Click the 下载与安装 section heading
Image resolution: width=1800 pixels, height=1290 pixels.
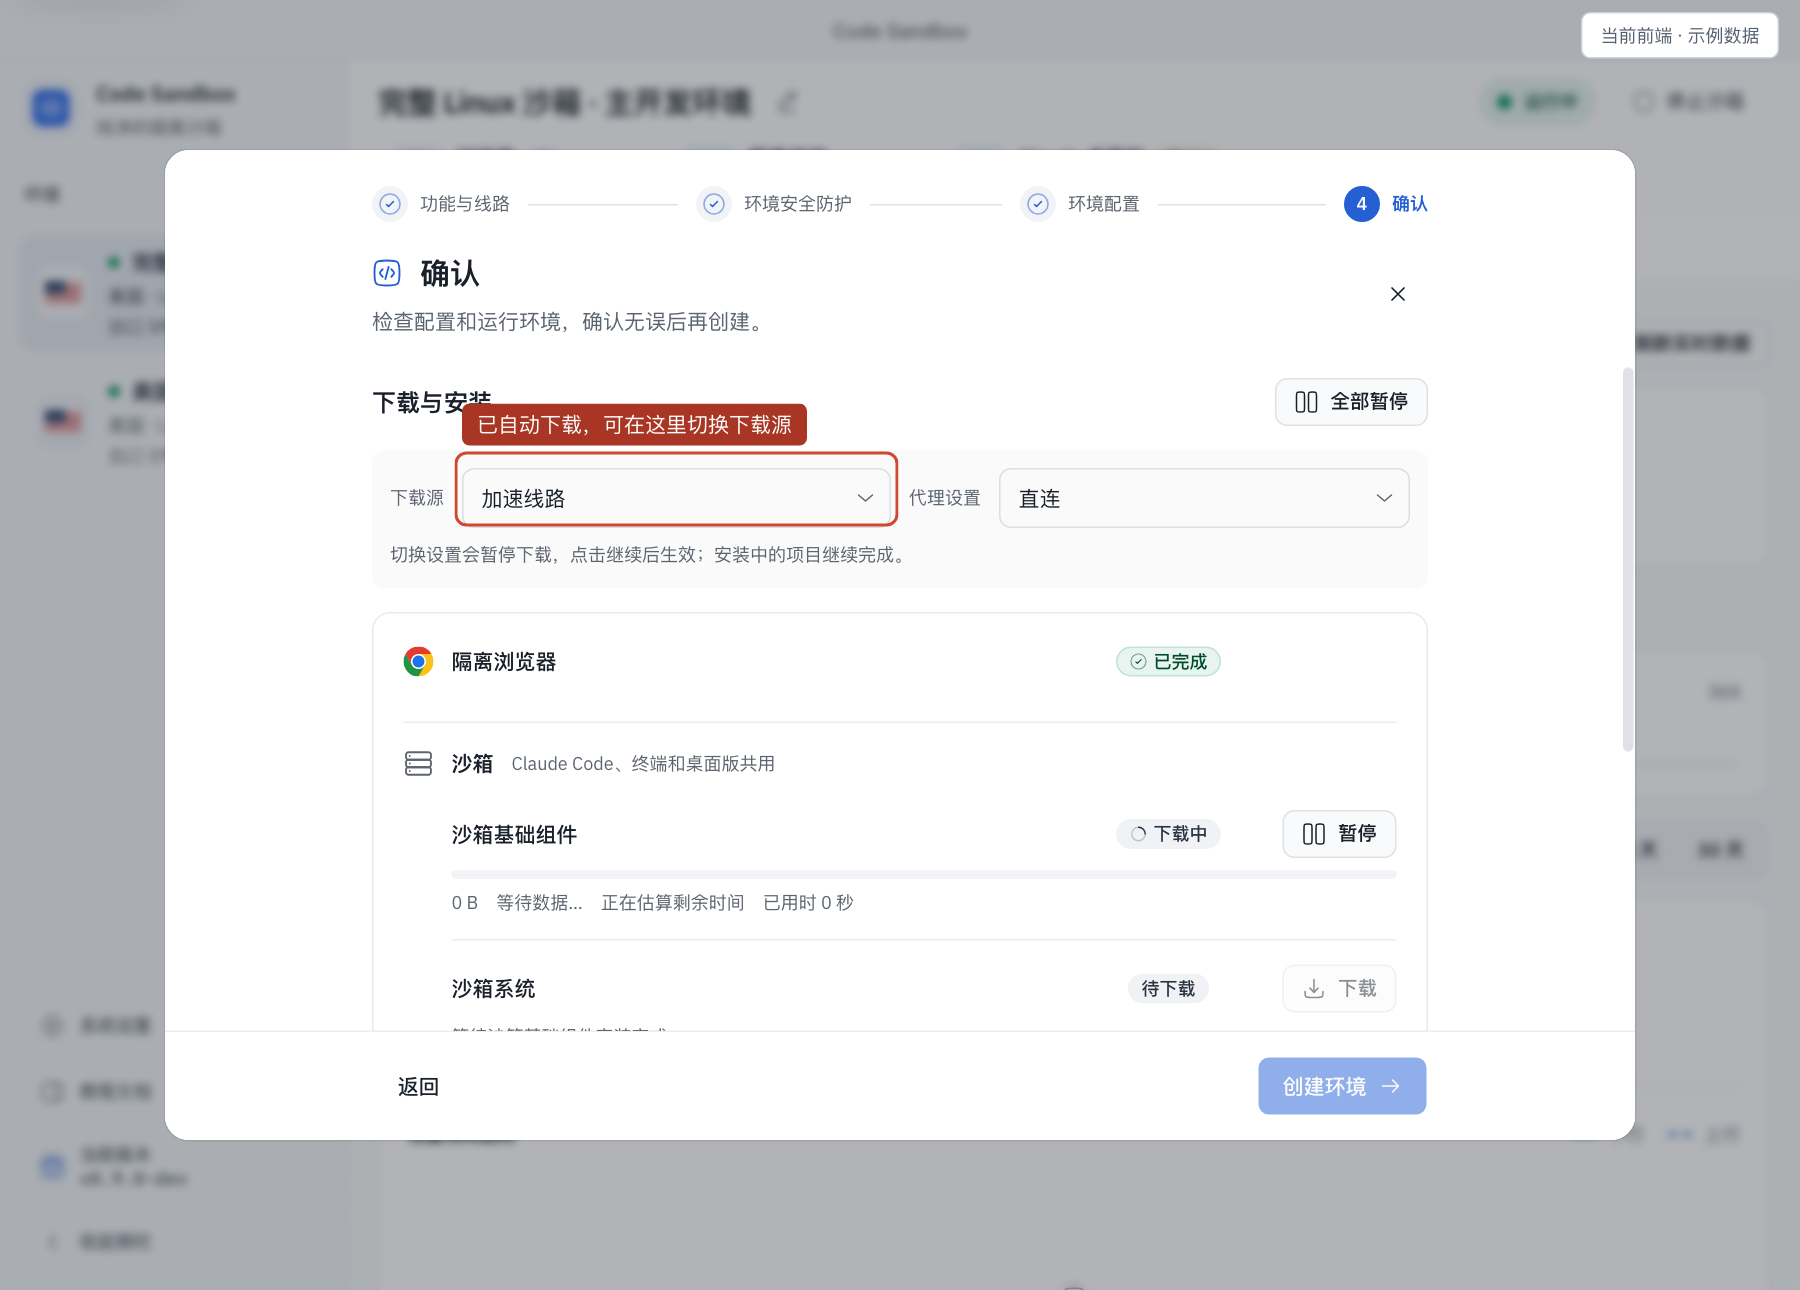coord(432,402)
